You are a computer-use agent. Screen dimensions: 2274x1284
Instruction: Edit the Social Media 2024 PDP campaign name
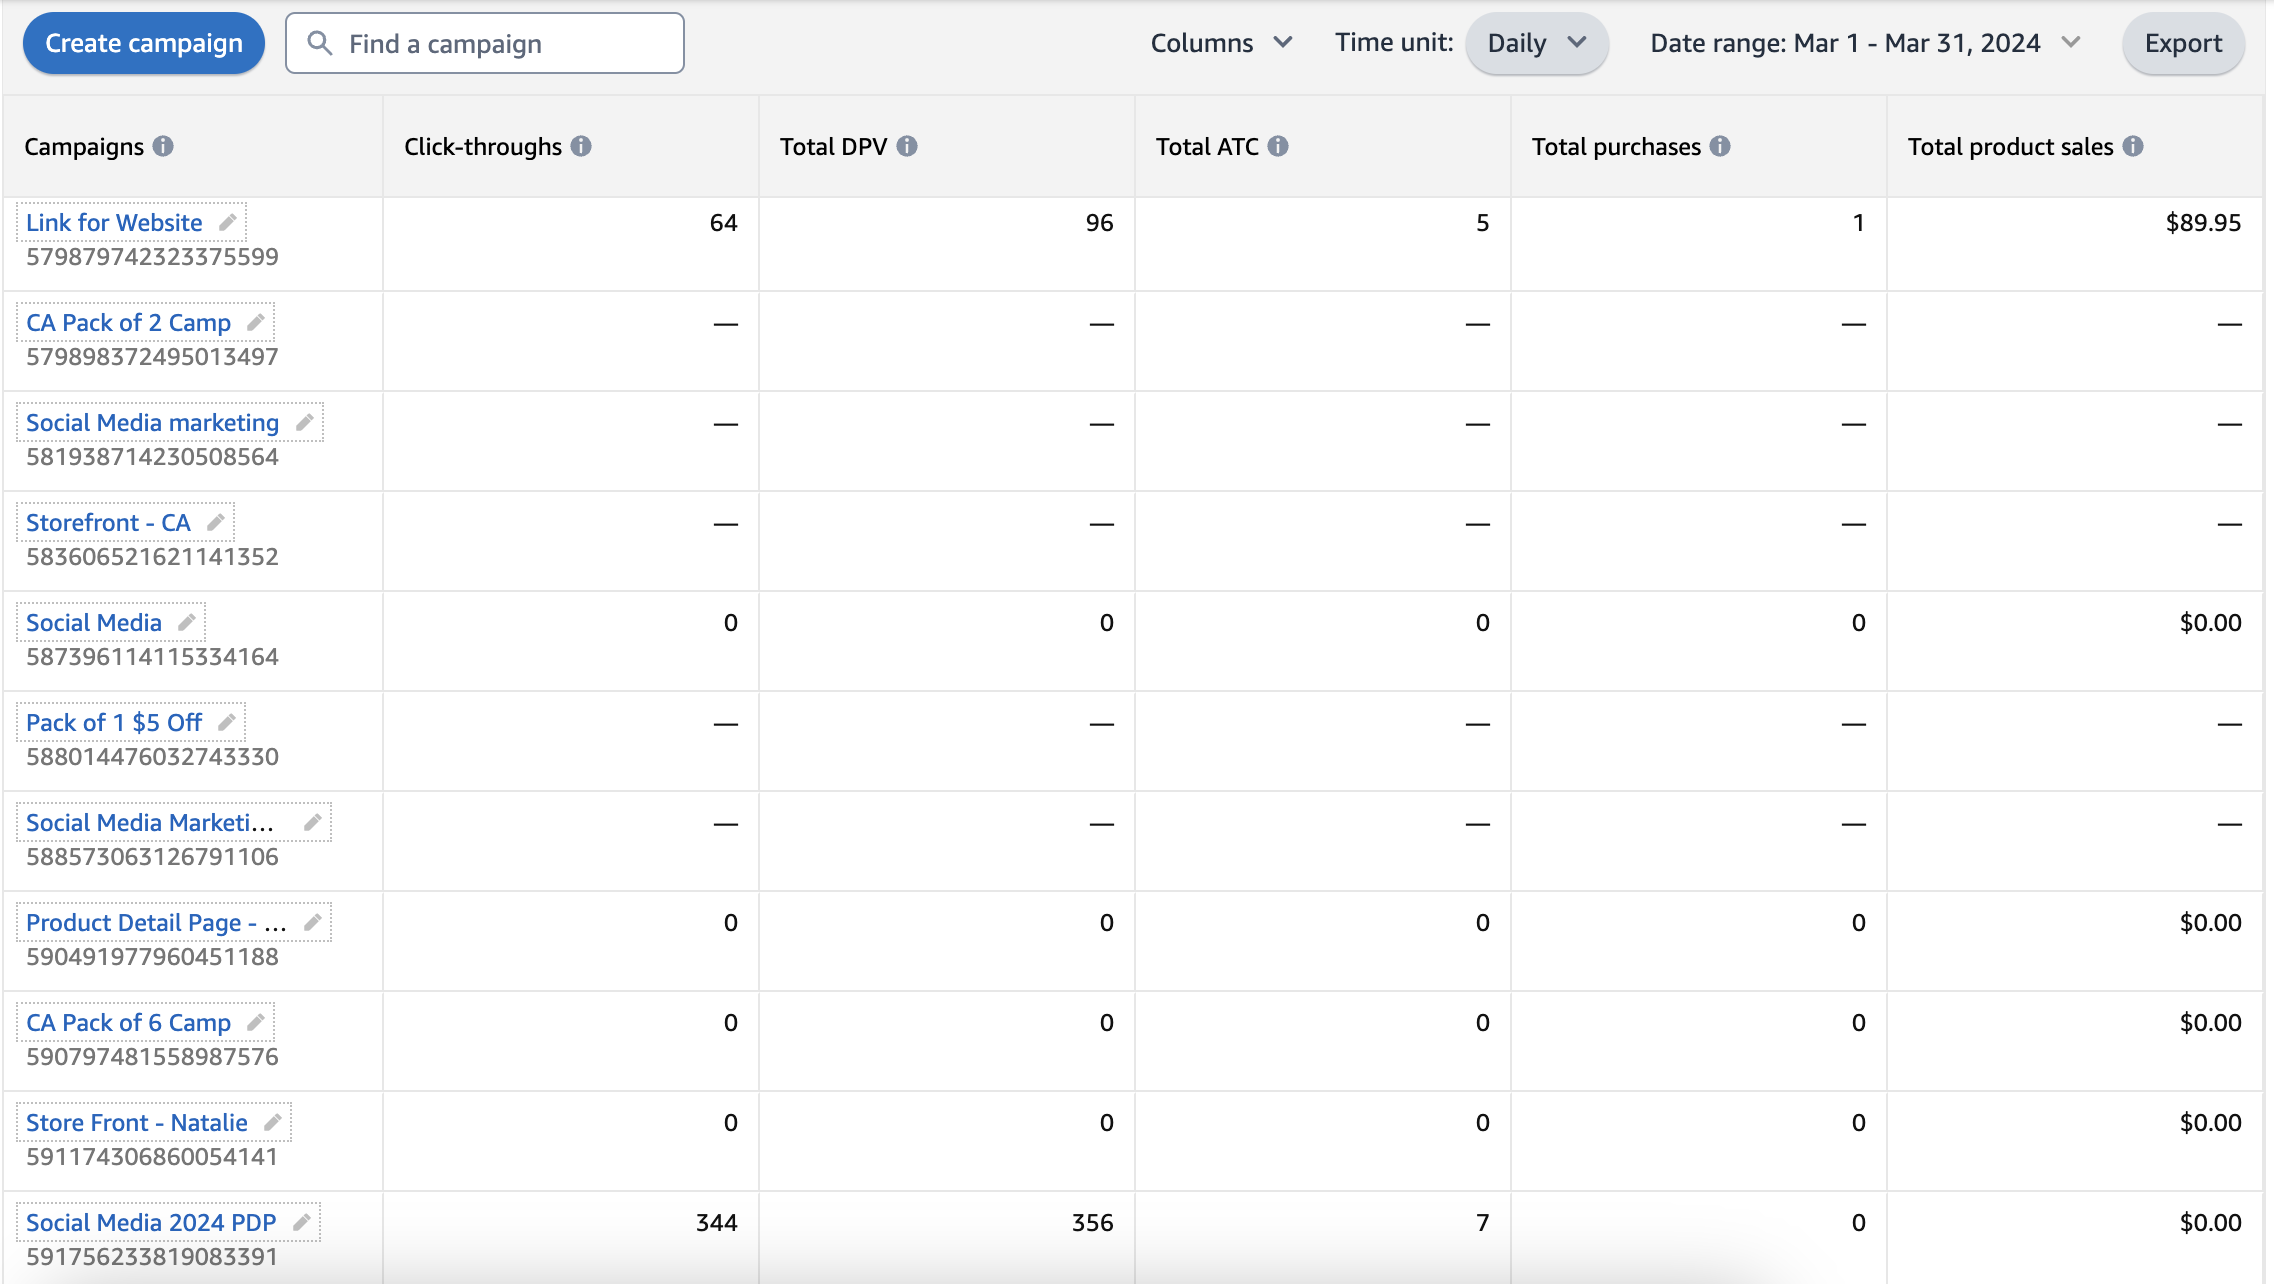[x=302, y=1222]
